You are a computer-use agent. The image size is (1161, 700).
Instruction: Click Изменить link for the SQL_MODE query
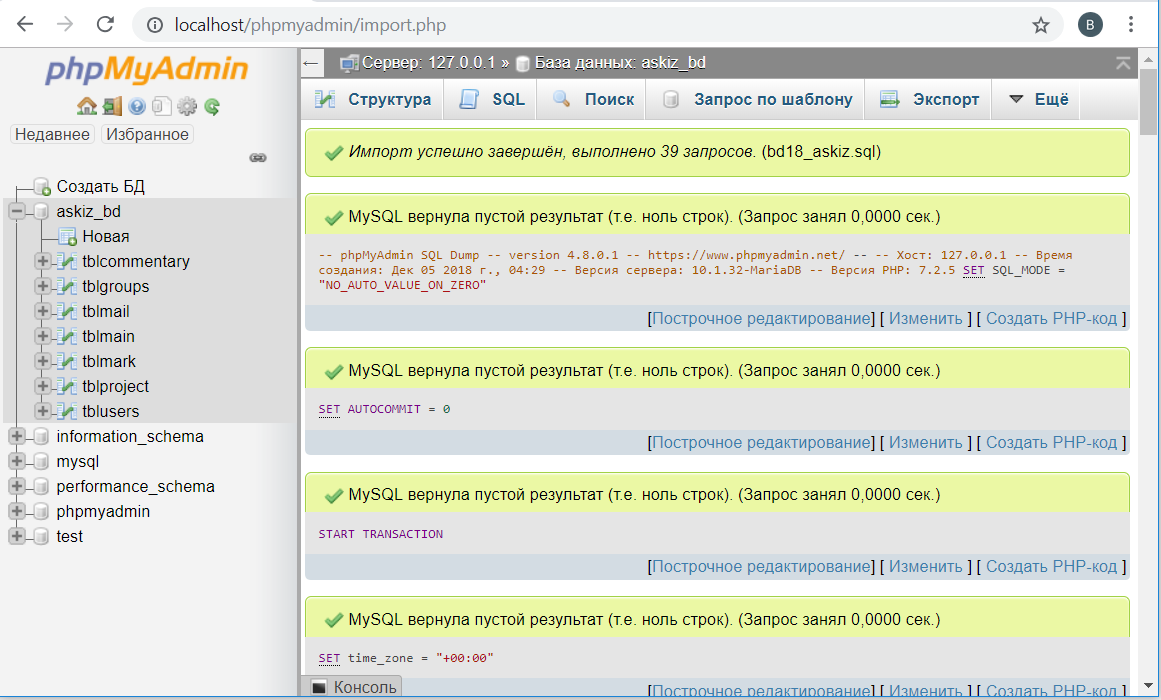click(926, 319)
